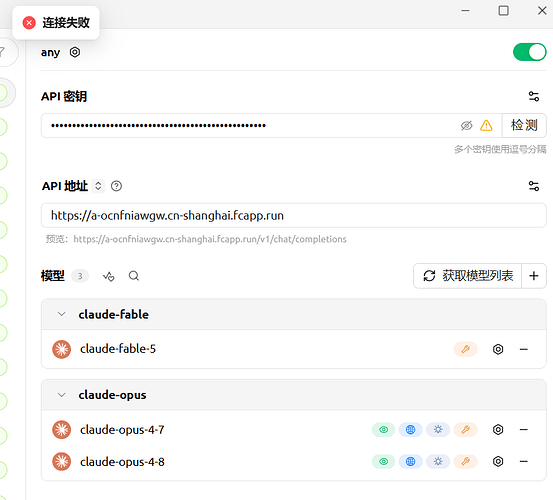Screen dimensions: 553x500
Task: Select the claude-opus-4-8 model name
Action: pyautogui.click(x=122, y=462)
